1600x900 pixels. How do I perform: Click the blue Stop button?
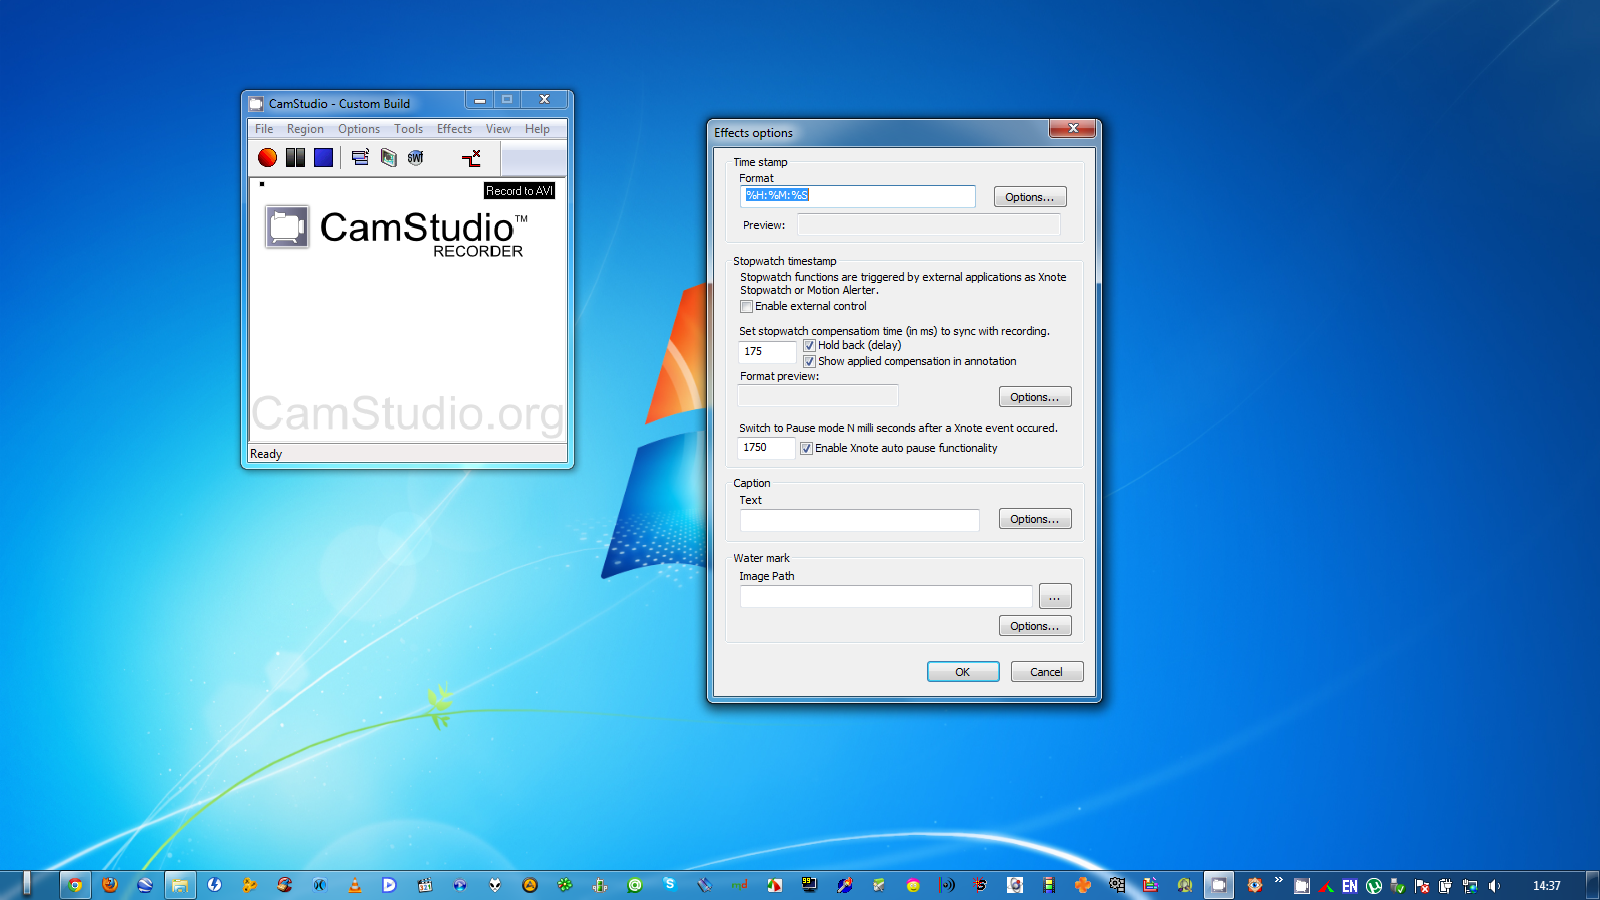[323, 158]
